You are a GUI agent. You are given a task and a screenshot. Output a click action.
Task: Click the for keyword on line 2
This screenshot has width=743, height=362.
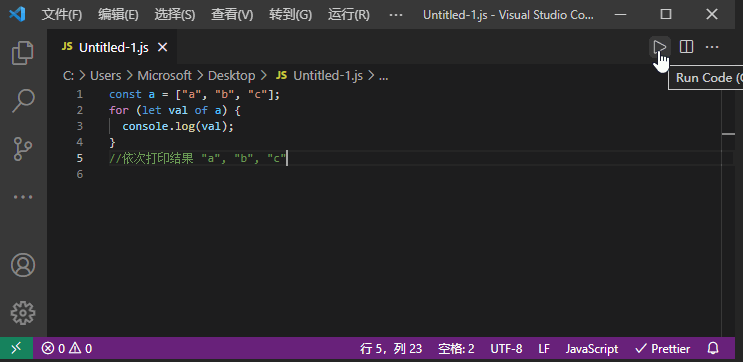click(118, 110)
